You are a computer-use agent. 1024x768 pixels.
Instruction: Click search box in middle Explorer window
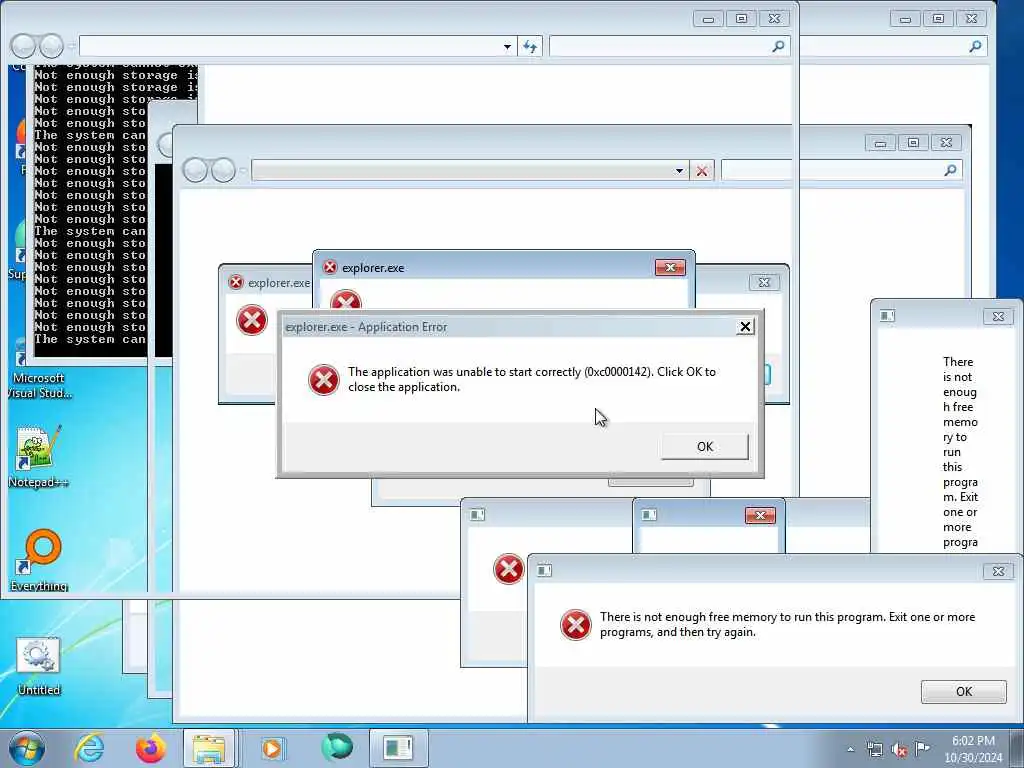(x=841, y=170)
